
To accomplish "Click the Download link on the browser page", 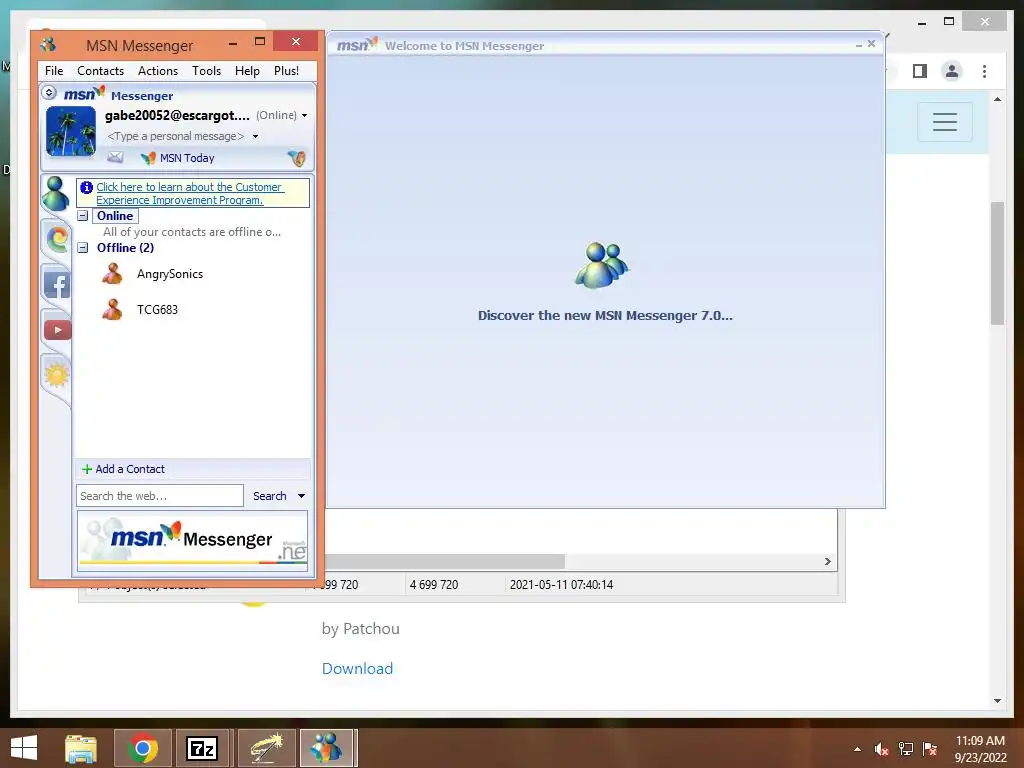I will [x=357, y=668].
